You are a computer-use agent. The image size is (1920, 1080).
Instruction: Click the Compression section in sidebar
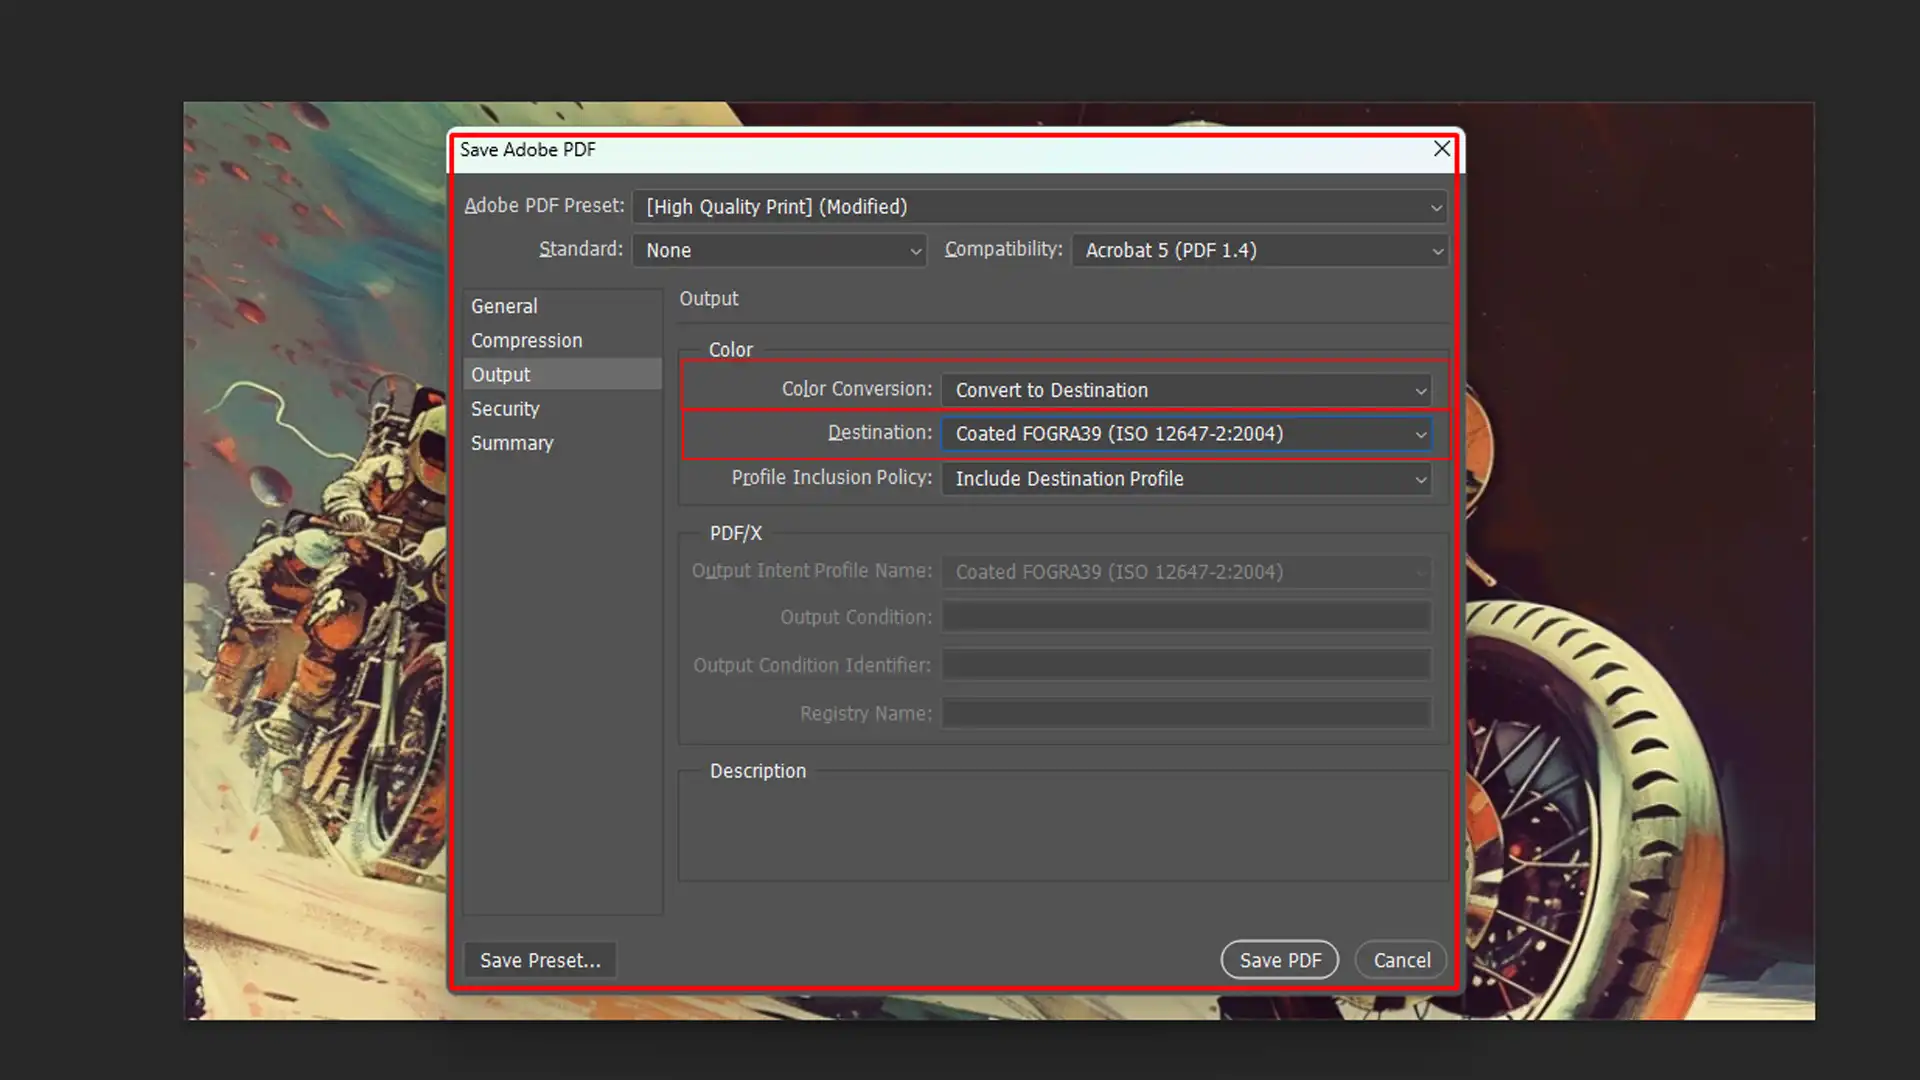click(x=527, y=340)
